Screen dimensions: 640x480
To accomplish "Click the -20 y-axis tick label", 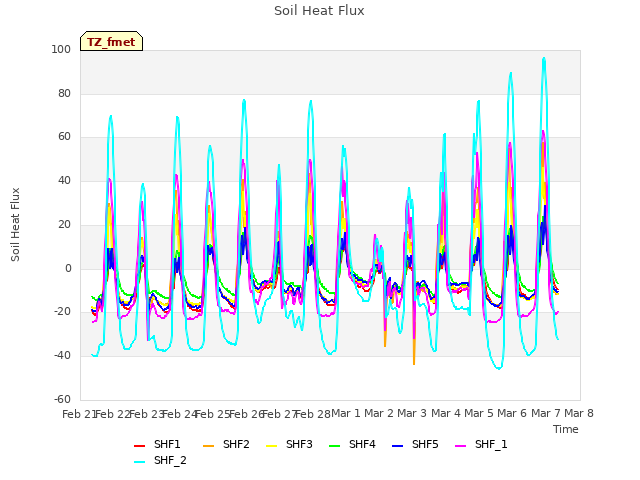I will click(62, 312).
